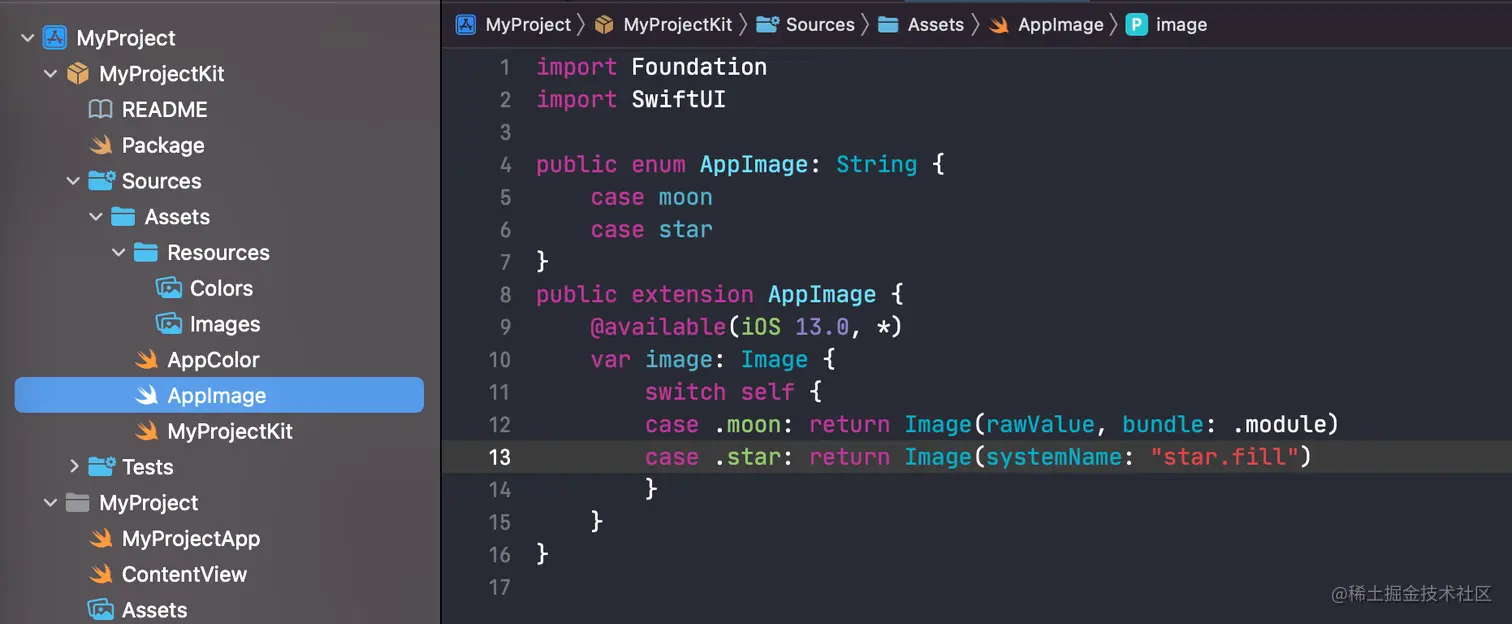
Task: Select README in the navigator
Action: [164, 110]
